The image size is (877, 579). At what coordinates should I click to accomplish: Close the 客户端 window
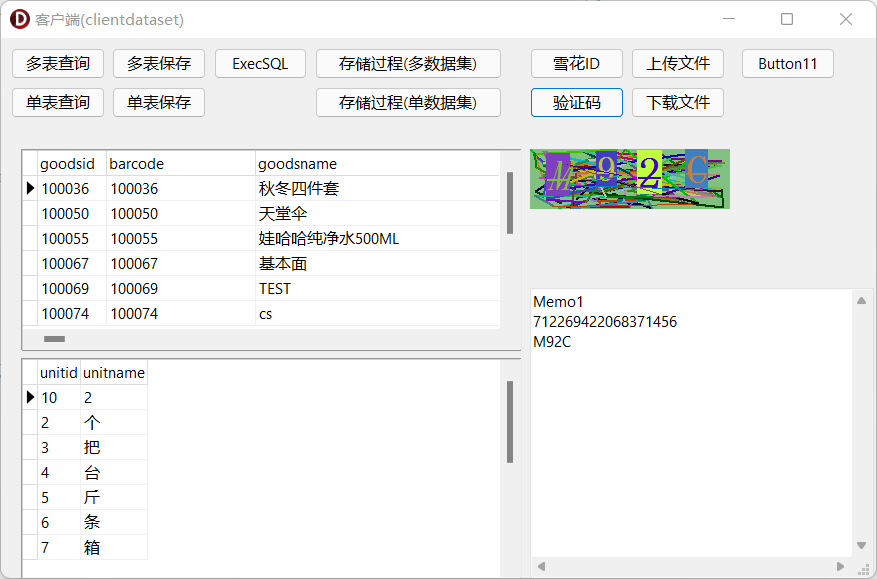pyautogui.click(x=846, y=19)
